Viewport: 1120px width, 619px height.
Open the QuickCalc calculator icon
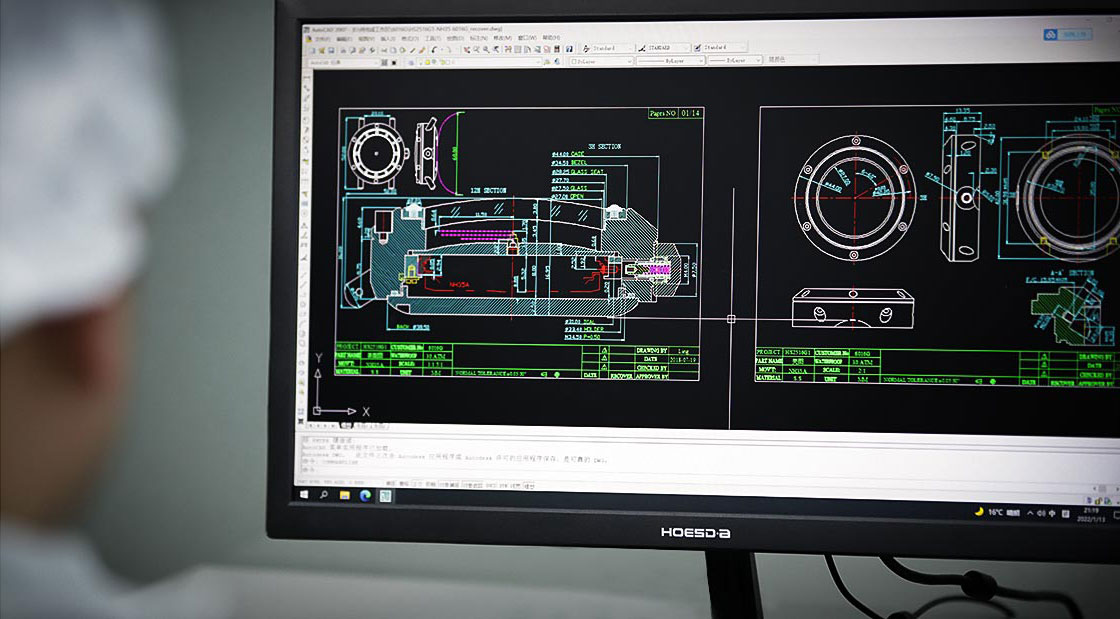pyautogui.click(x=557, y=49)
